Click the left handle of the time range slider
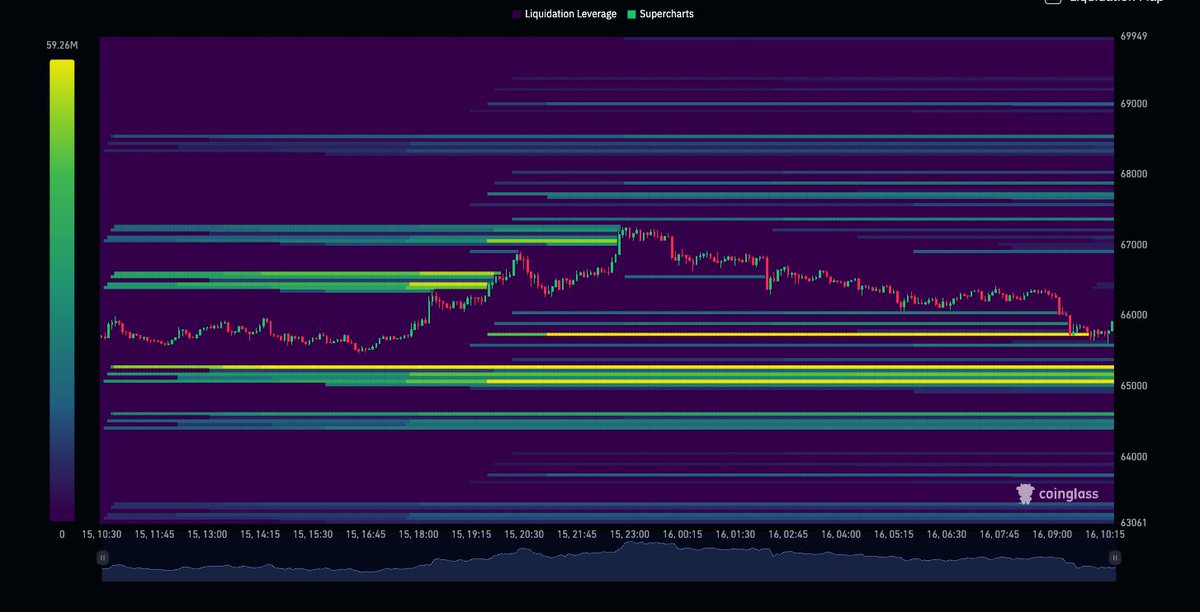 pyautogui.click(x=102, y=557)
